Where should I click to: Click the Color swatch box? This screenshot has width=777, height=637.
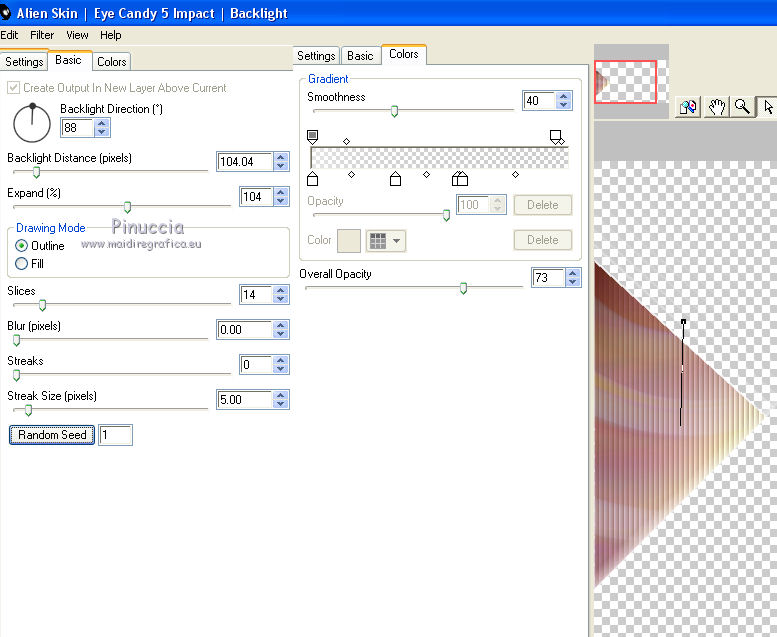pos(349,241)
